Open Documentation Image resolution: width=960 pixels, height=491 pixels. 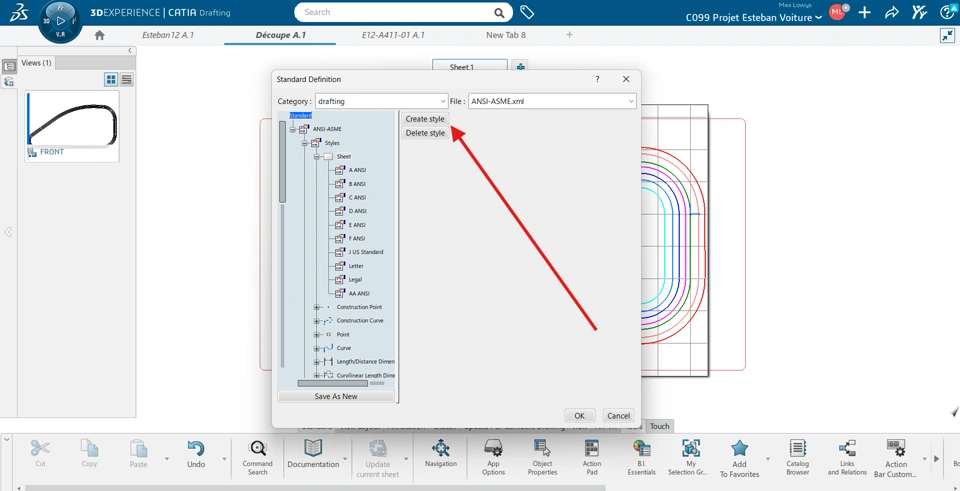coord(313,454)
